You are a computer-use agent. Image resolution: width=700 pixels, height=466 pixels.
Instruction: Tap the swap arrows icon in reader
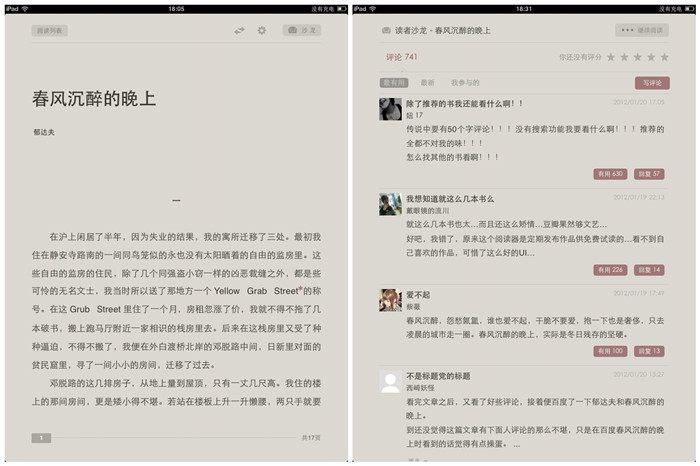(x=240, y=31)
